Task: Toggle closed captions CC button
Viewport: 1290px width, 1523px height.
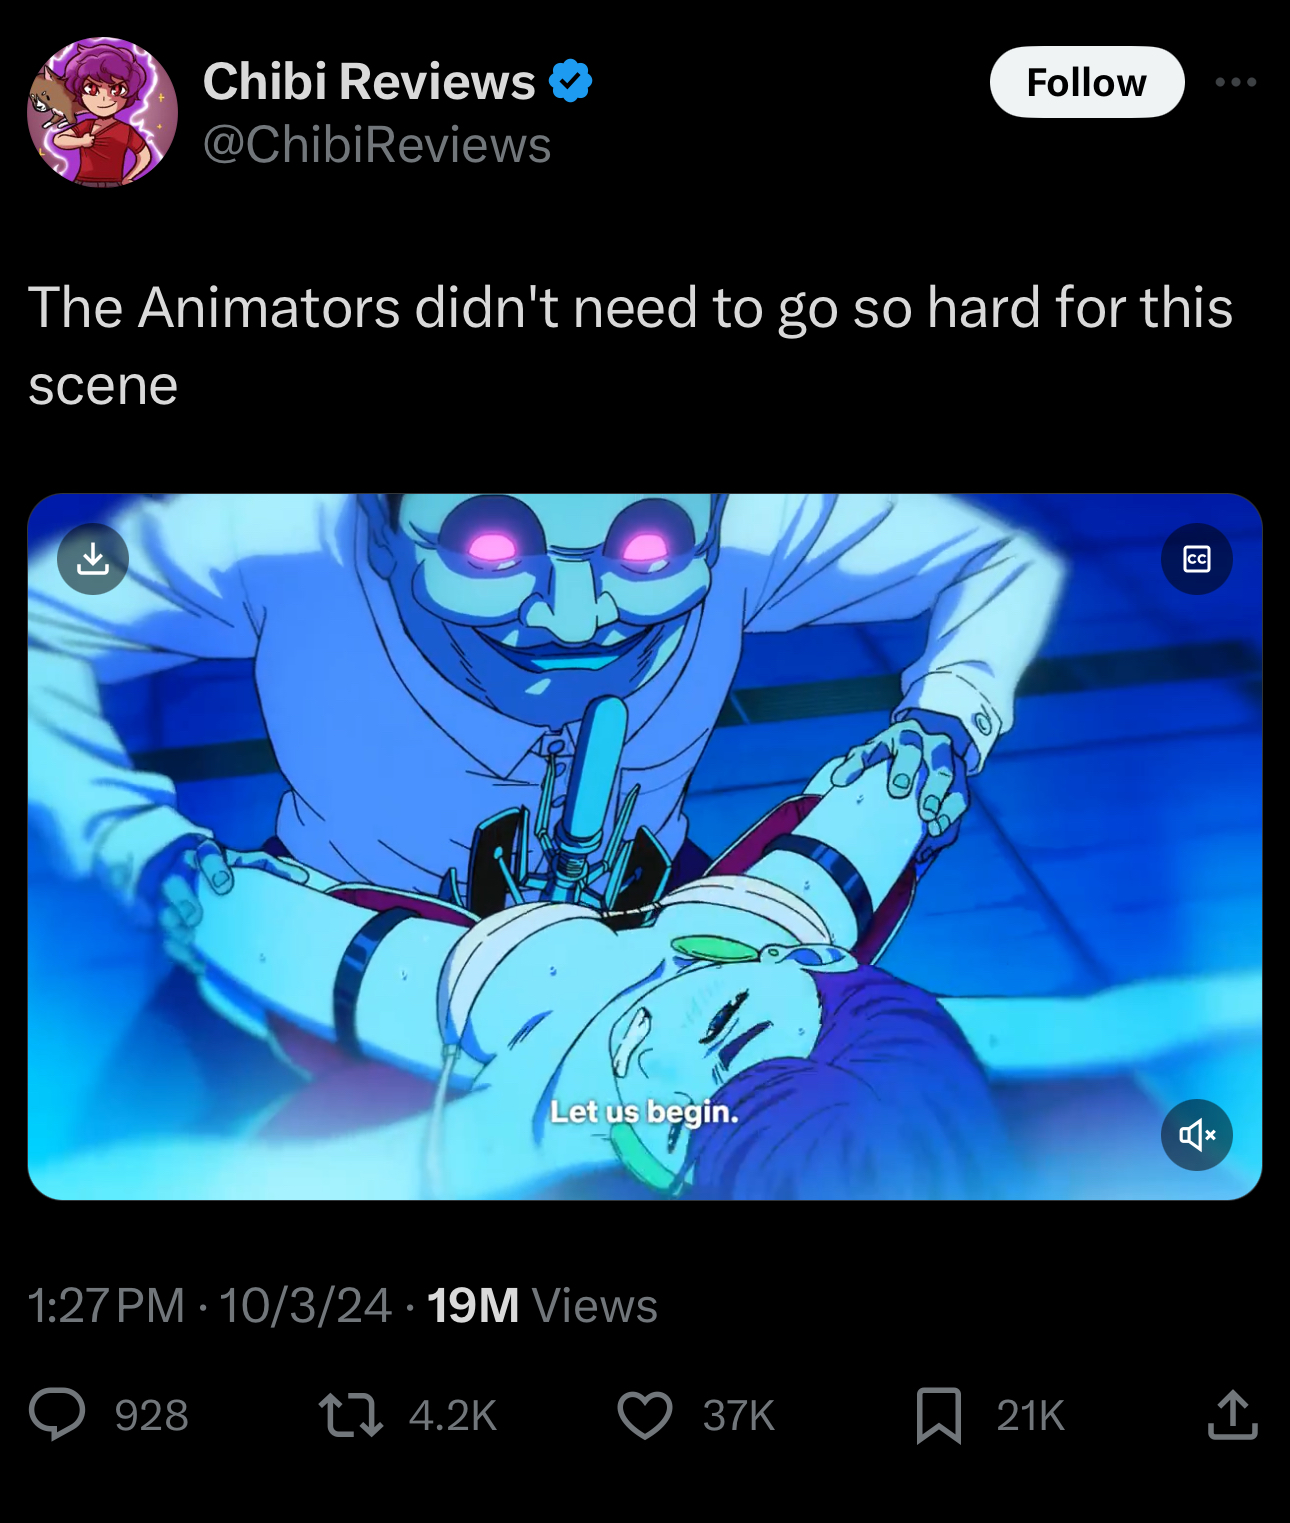Action: [1197, 559]
